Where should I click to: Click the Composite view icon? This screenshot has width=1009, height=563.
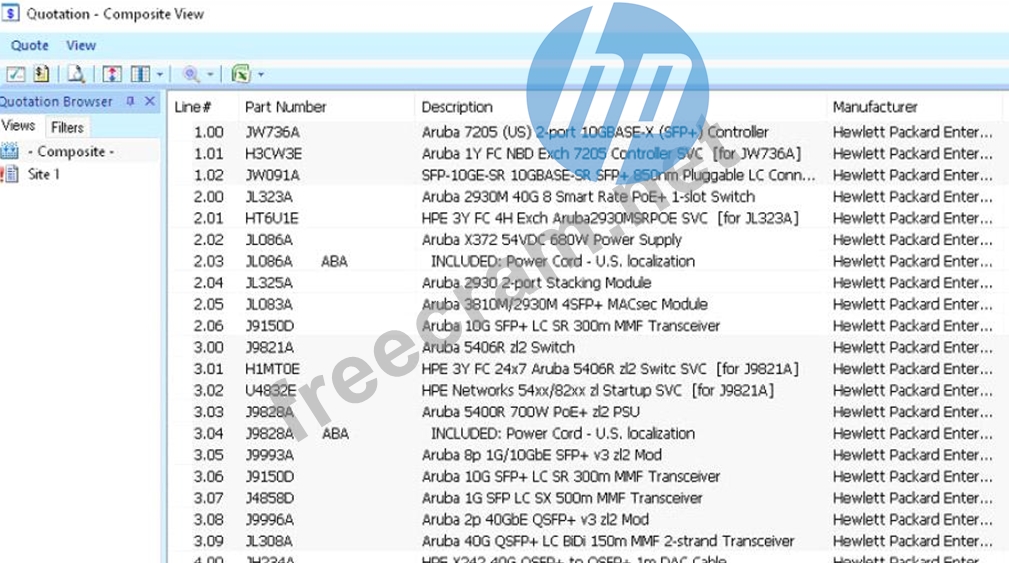[10, 152]
